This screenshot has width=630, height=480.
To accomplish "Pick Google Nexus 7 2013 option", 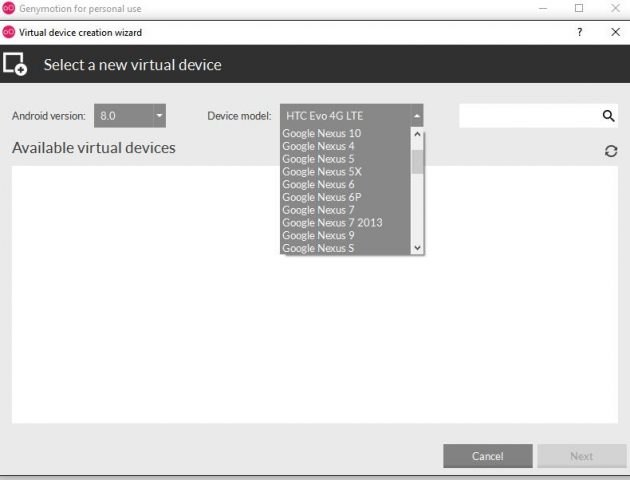I will pos(332,223).
